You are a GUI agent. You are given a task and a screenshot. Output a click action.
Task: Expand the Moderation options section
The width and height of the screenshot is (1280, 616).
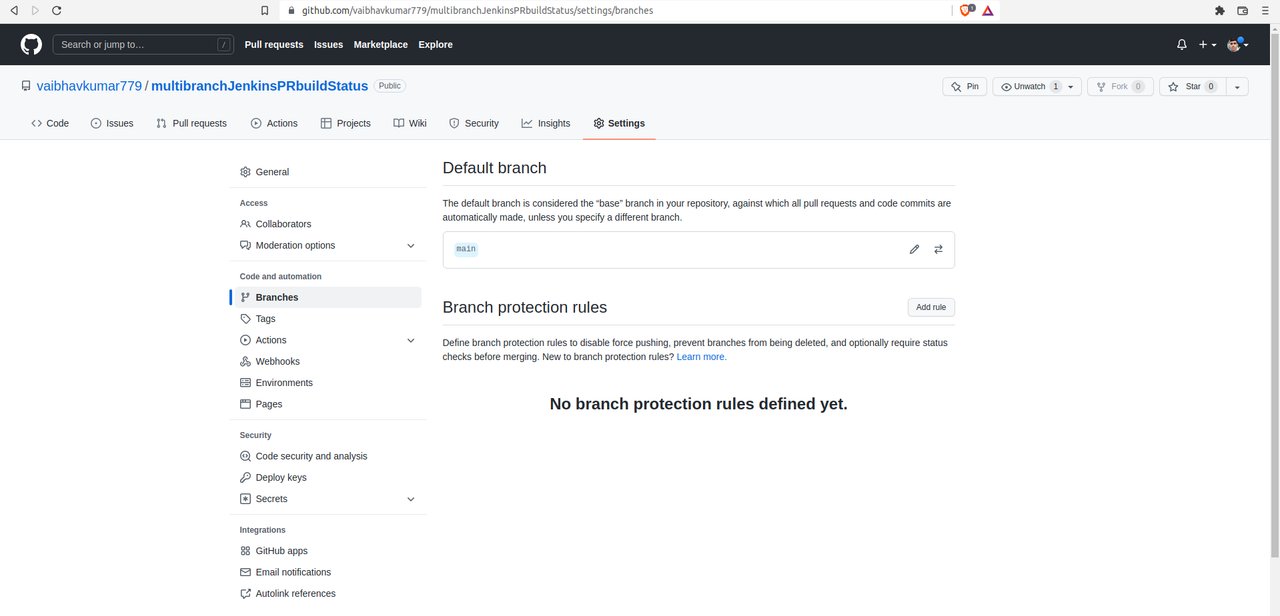[x=410, y=245]
